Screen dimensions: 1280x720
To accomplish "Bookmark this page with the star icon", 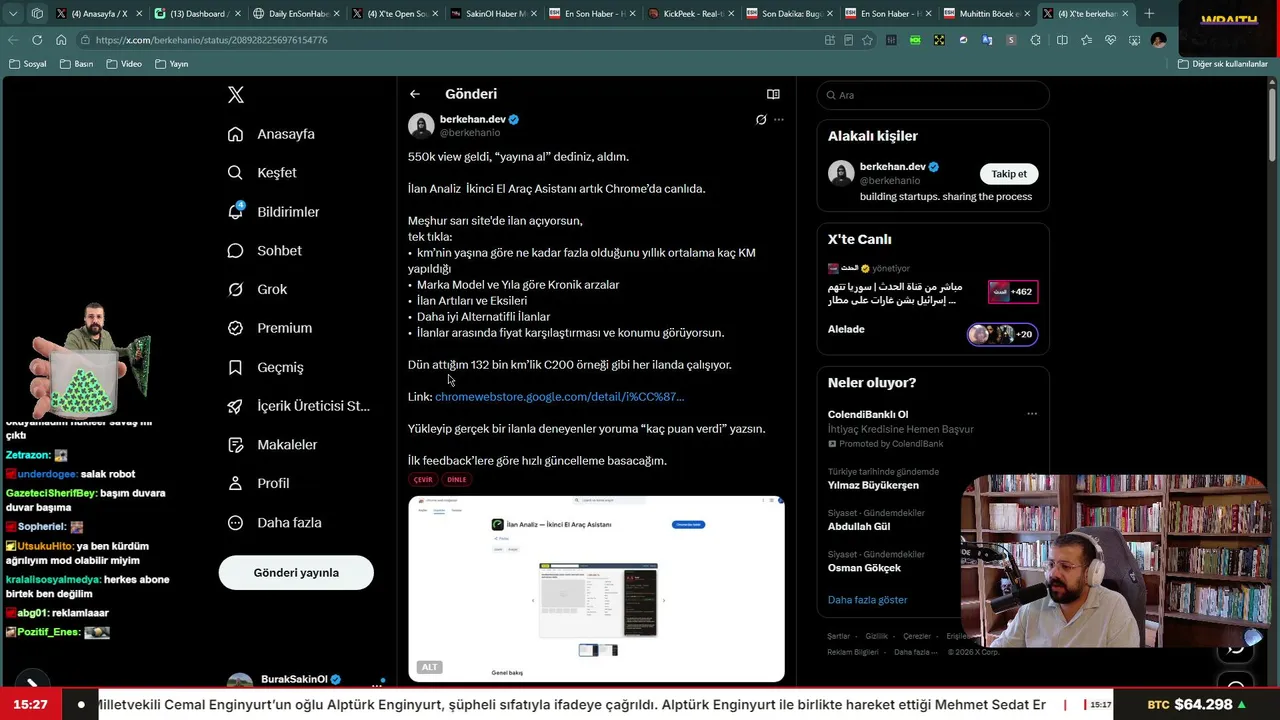I will pyautogui.click(x=867, y=40).
